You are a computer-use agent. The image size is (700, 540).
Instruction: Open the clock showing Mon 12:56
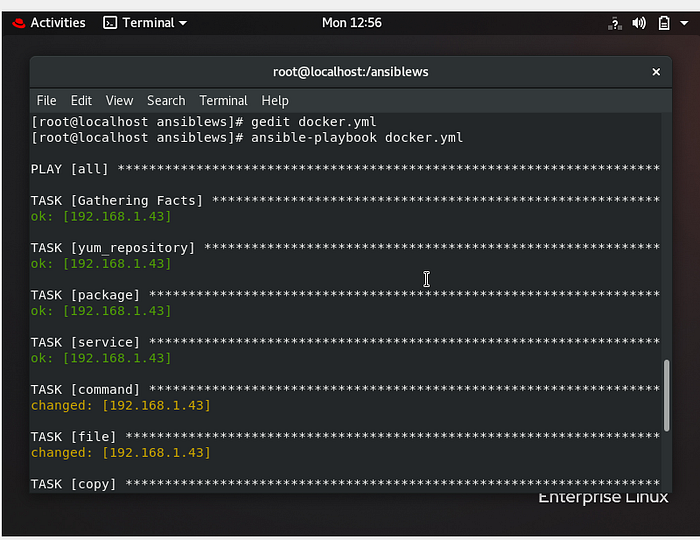[352, 23]
